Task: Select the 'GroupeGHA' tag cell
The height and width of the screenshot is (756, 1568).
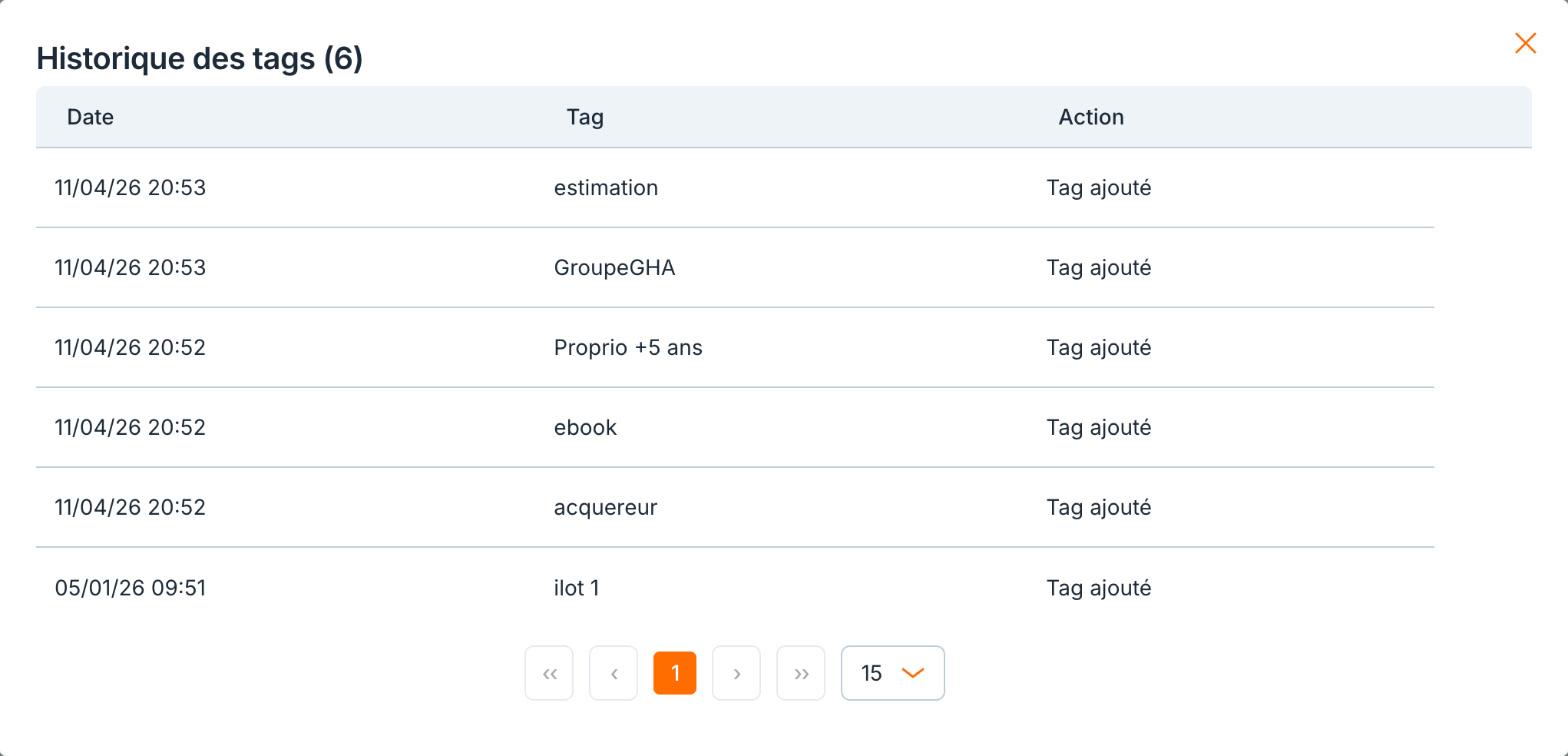Action: [614, 268]
